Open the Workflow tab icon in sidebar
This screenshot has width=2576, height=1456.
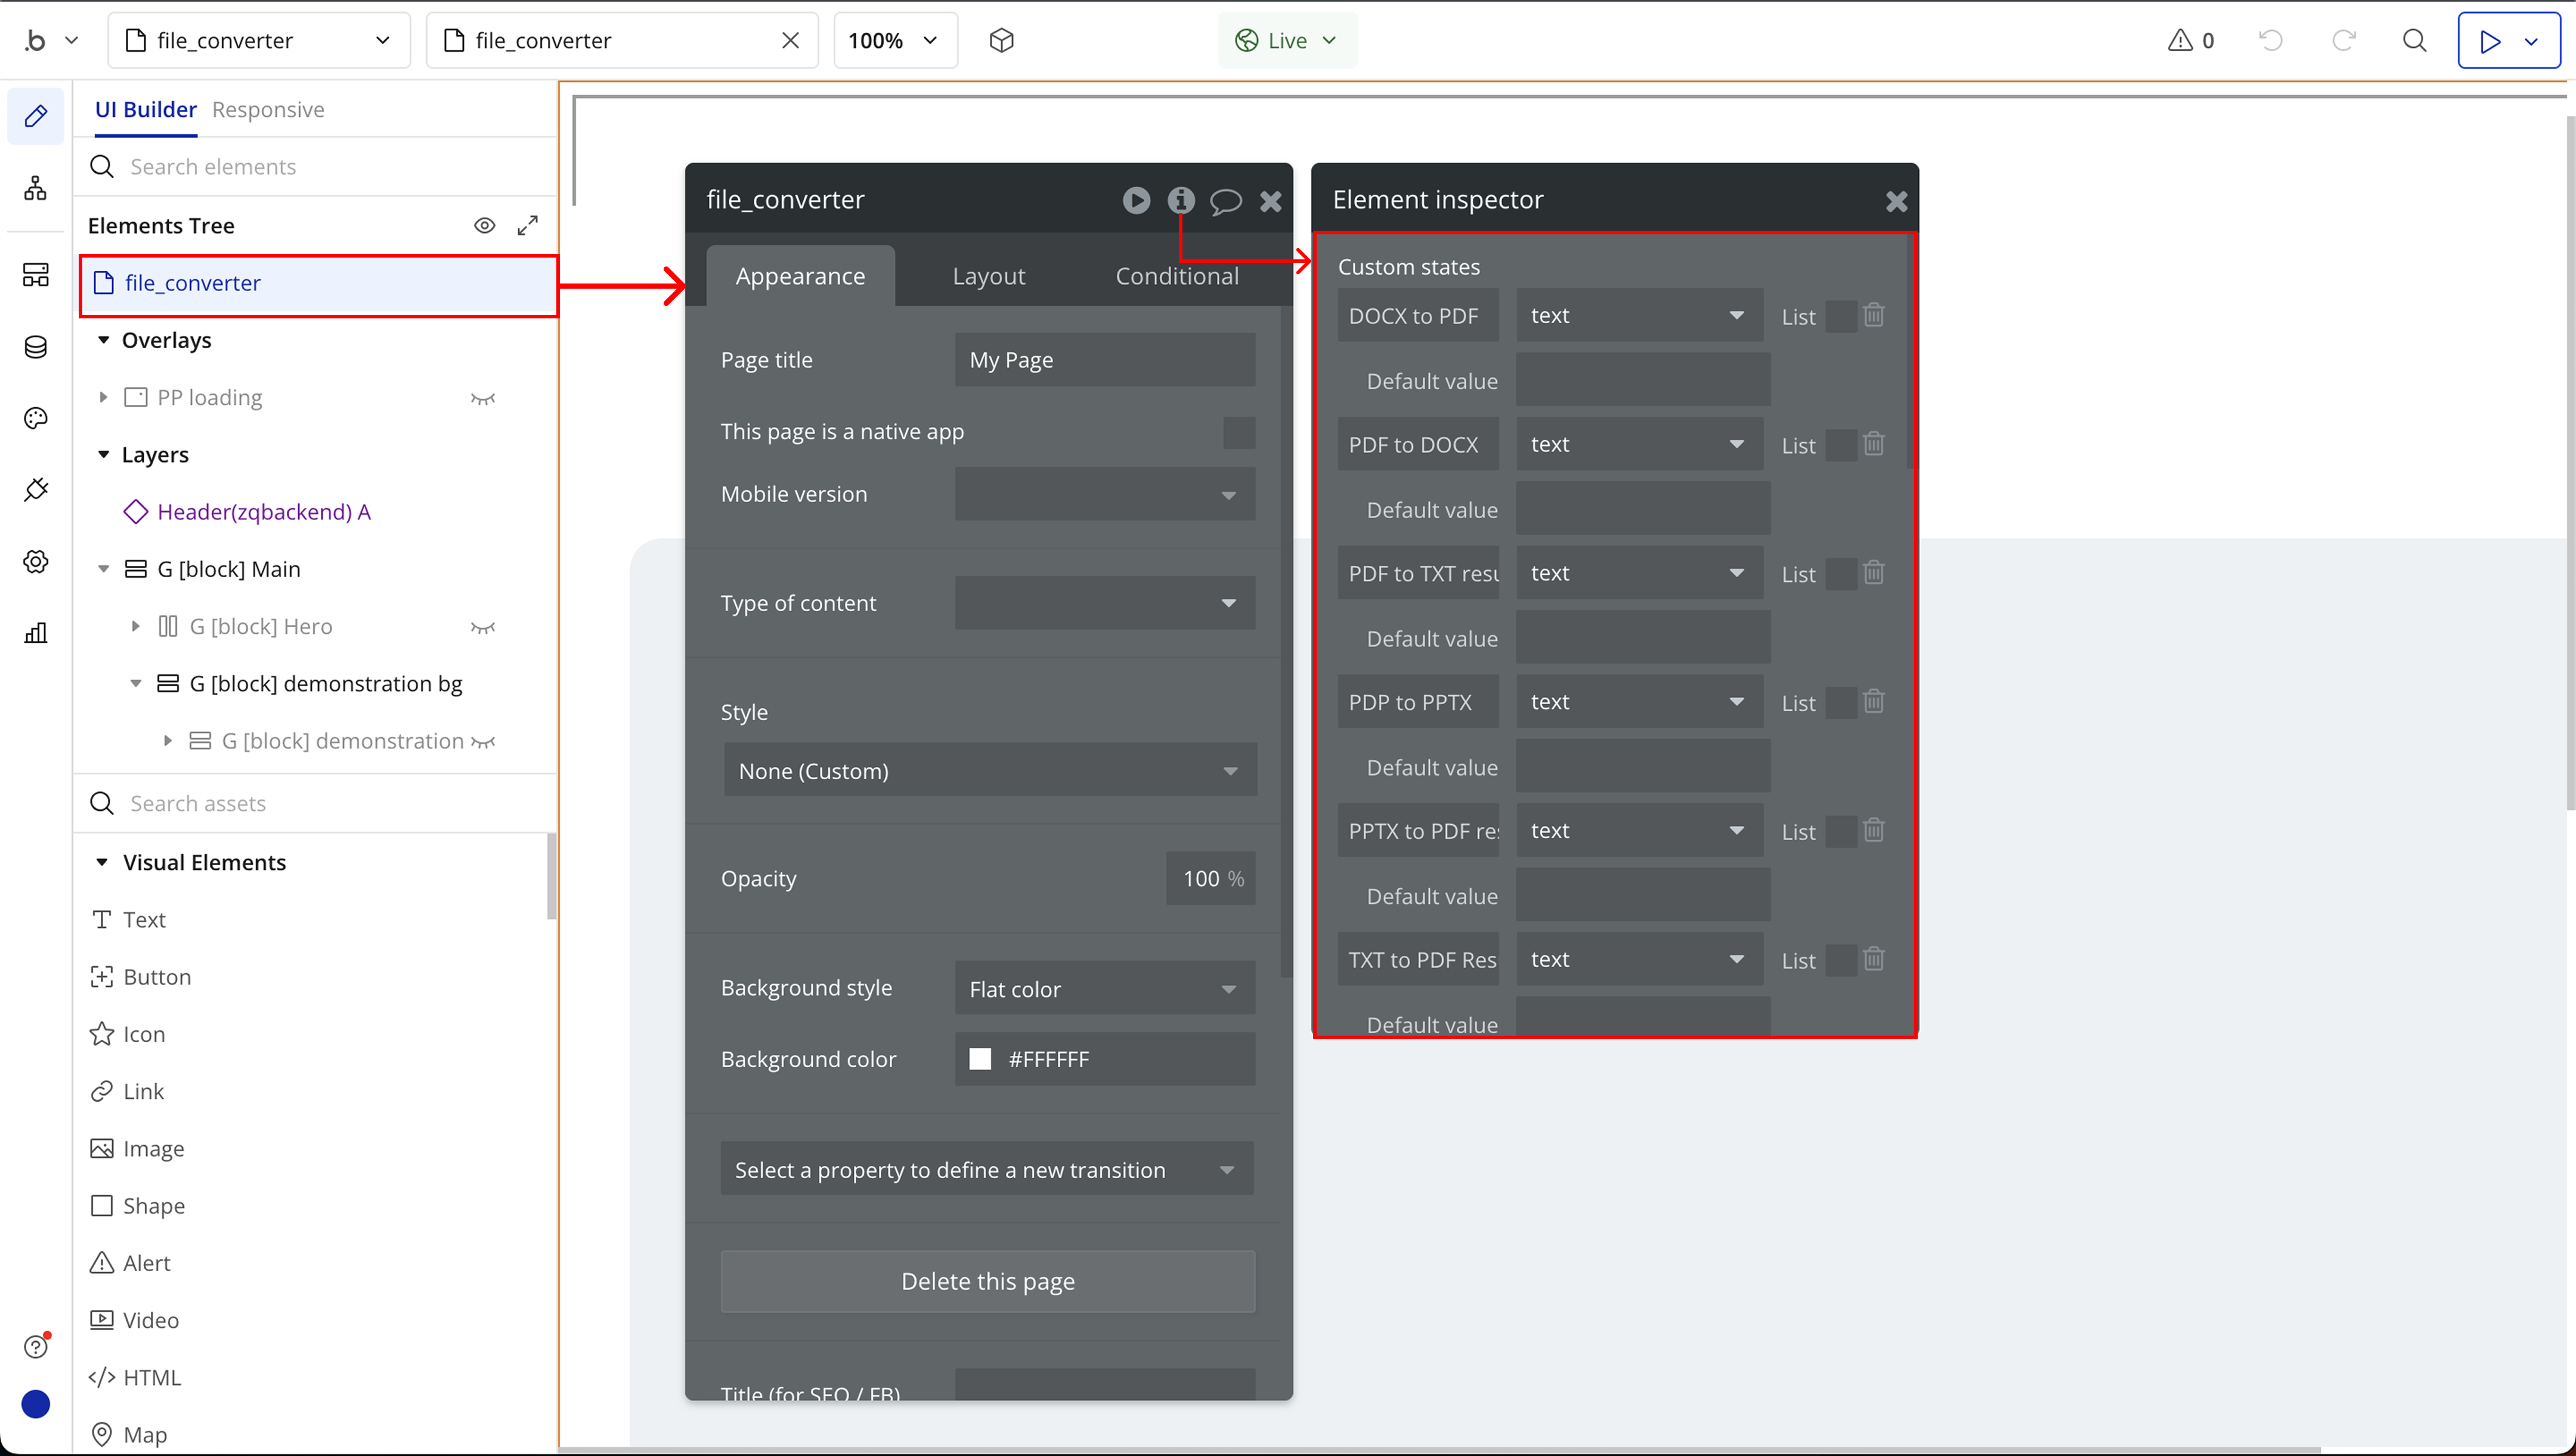point(36,188)
